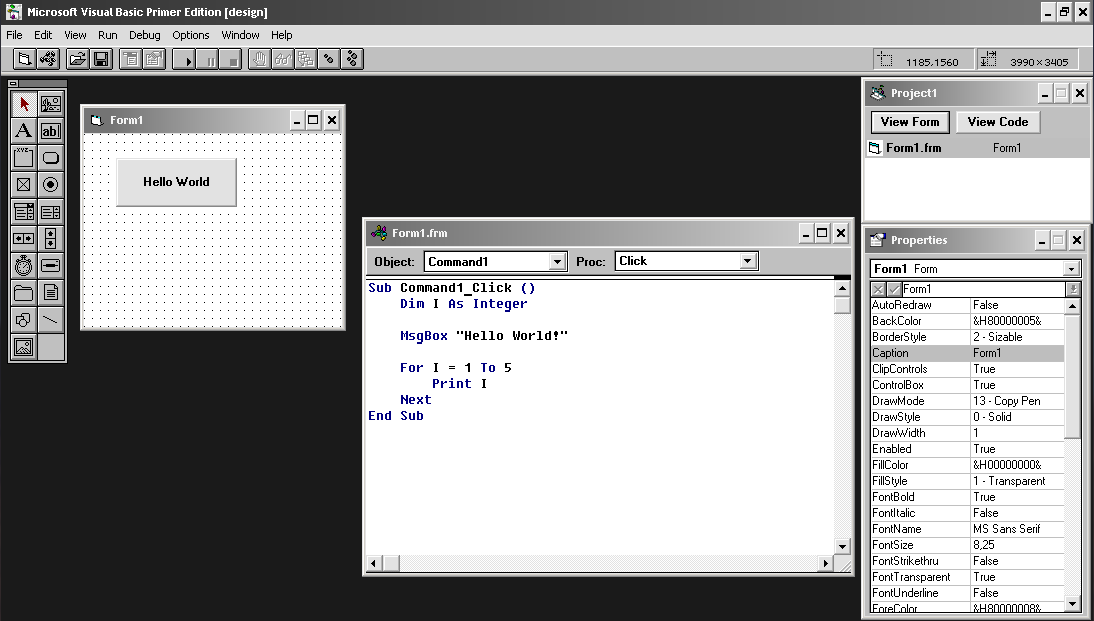Pick the TextBox tool in the toolbox
The height and width of the screenshot is (621, 1094).
pos(51,131)
